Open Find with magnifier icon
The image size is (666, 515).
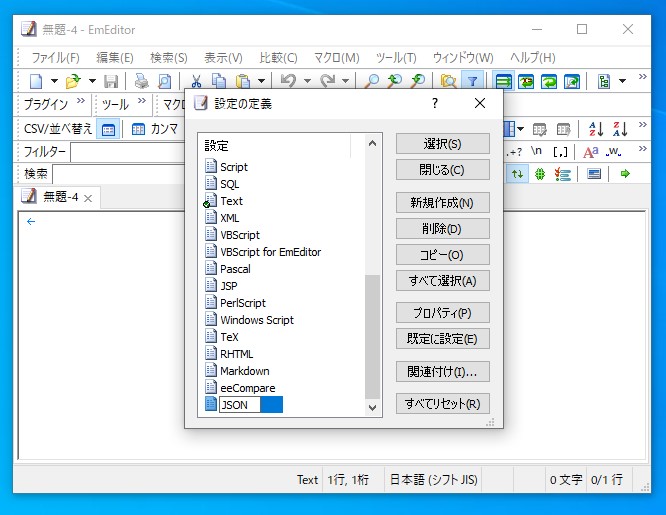[x=373, y=81]
